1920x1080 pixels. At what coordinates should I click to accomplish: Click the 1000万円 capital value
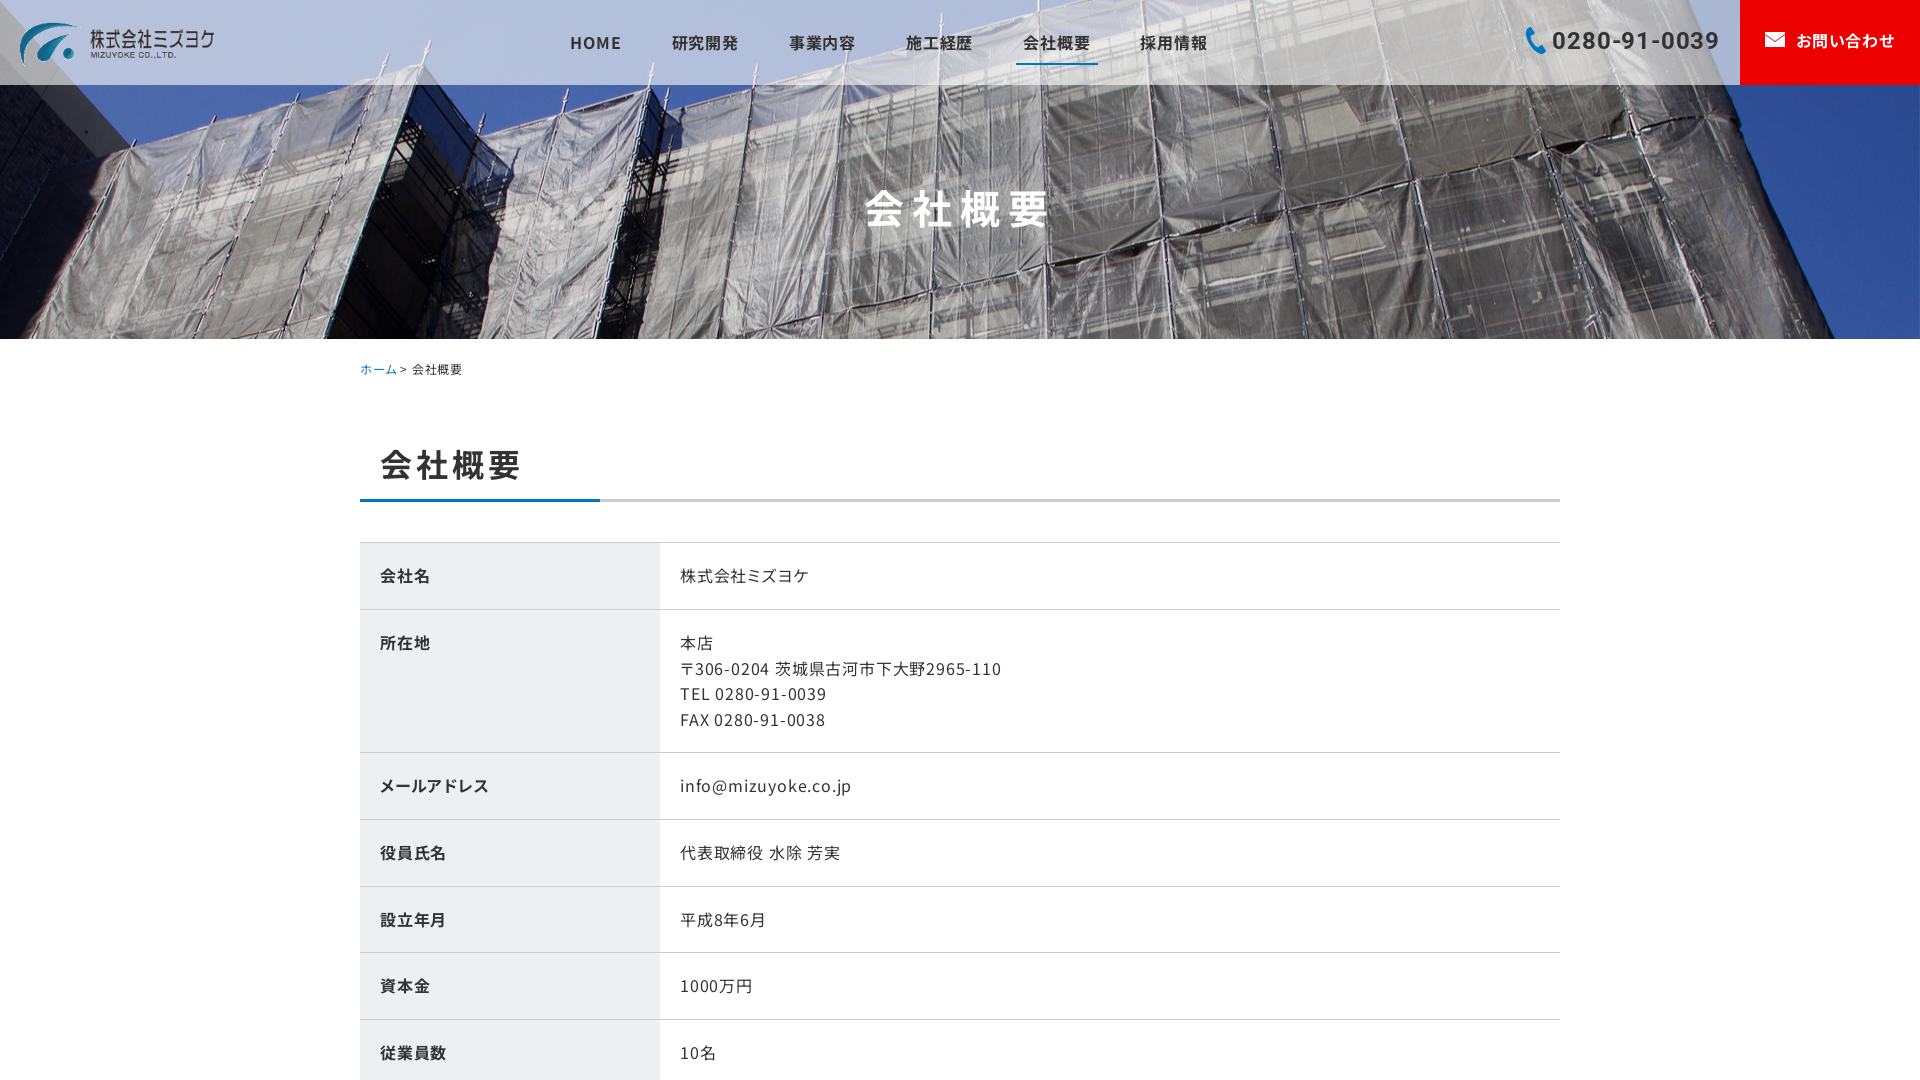pyautogui.click(x=716, y=986)
